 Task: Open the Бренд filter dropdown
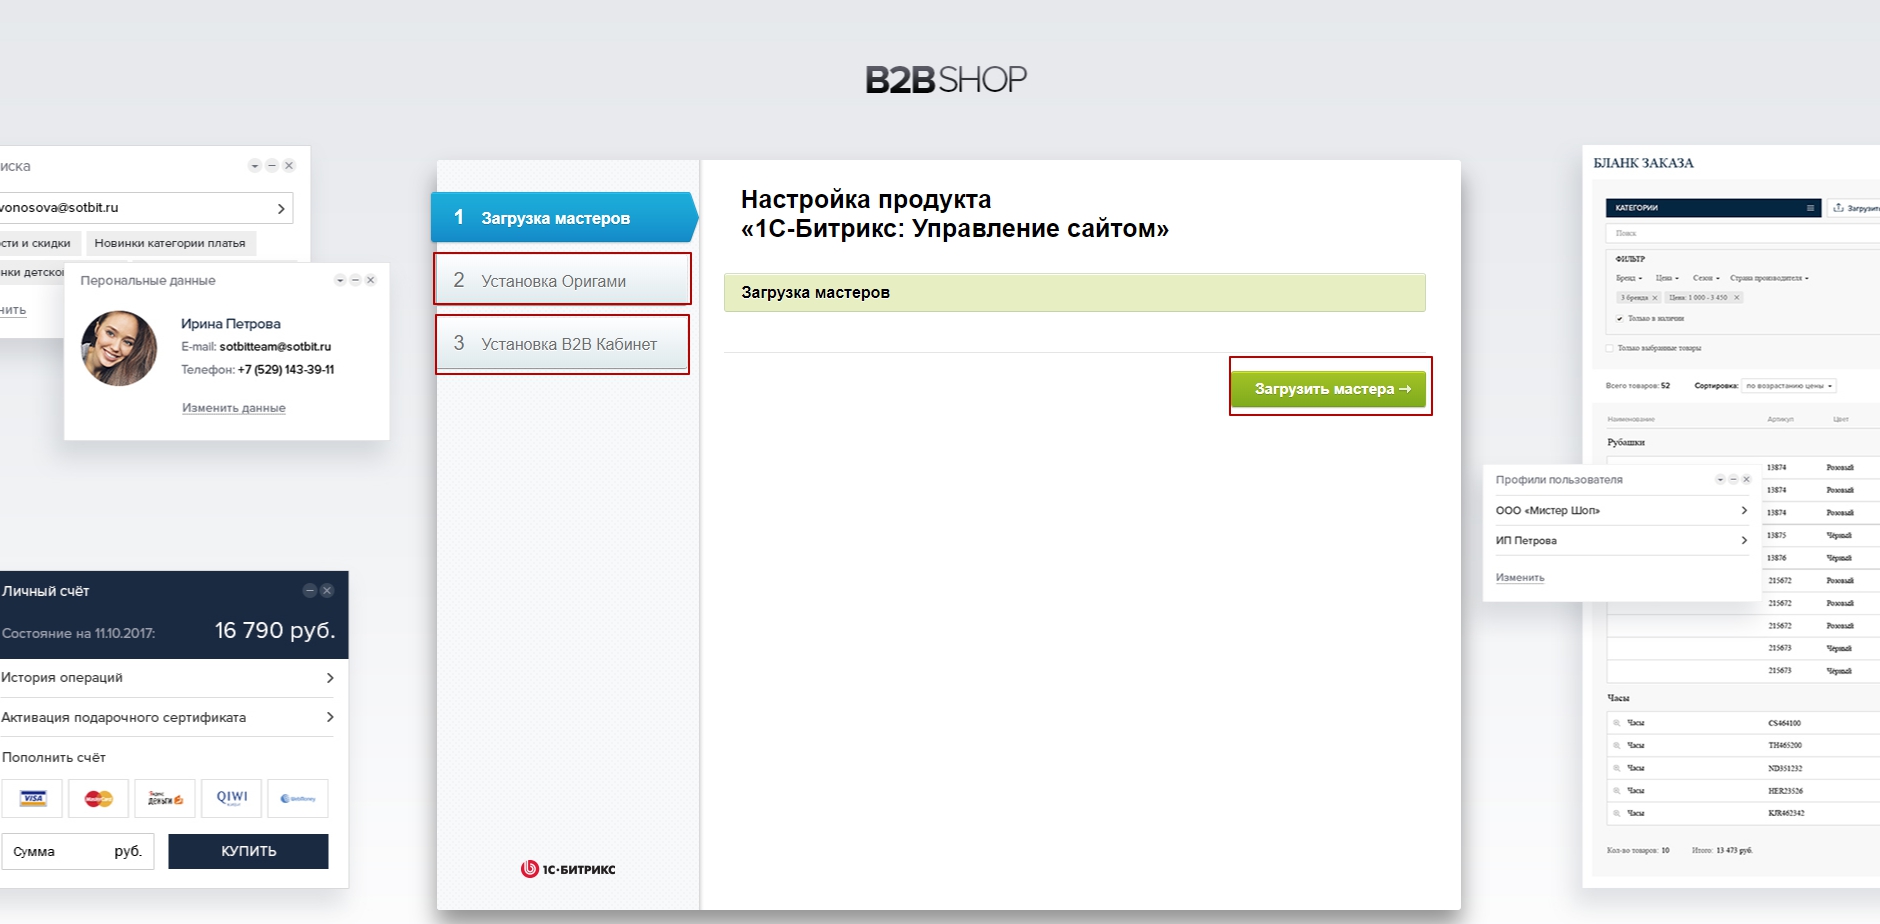[x=1629, y=278]
